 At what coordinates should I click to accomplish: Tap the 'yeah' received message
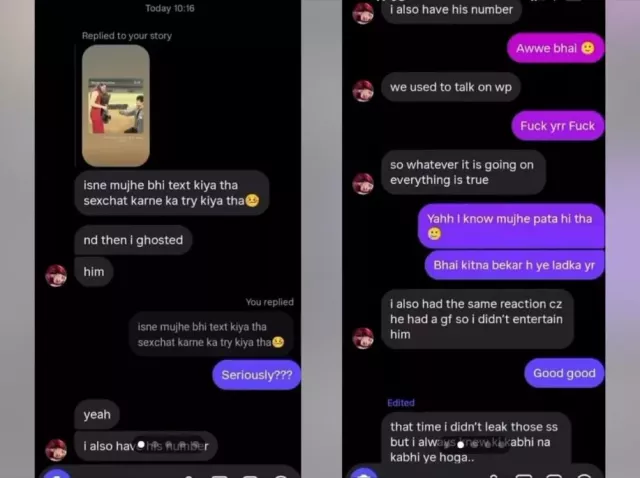pyautogui.click(x=97, y=414)
